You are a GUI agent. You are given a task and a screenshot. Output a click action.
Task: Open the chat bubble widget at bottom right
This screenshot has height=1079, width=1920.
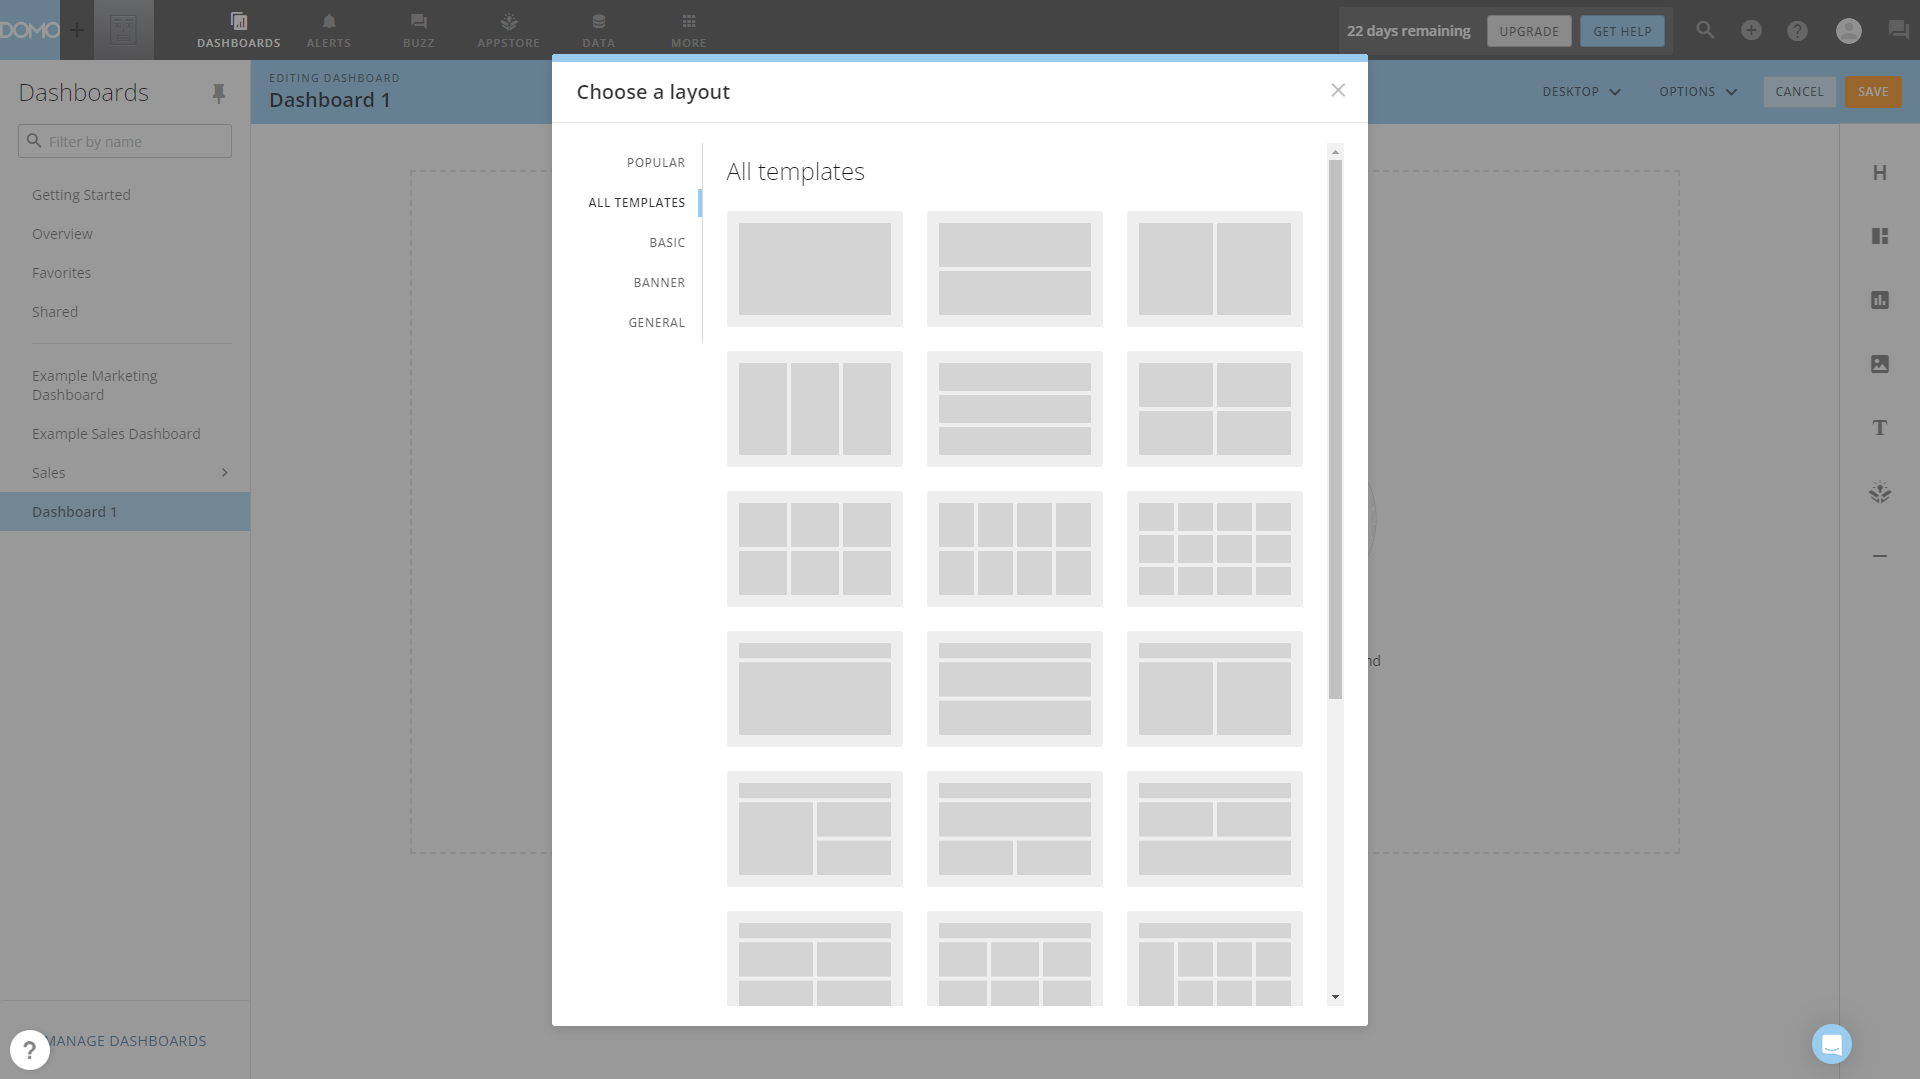click(1832, 1044)
